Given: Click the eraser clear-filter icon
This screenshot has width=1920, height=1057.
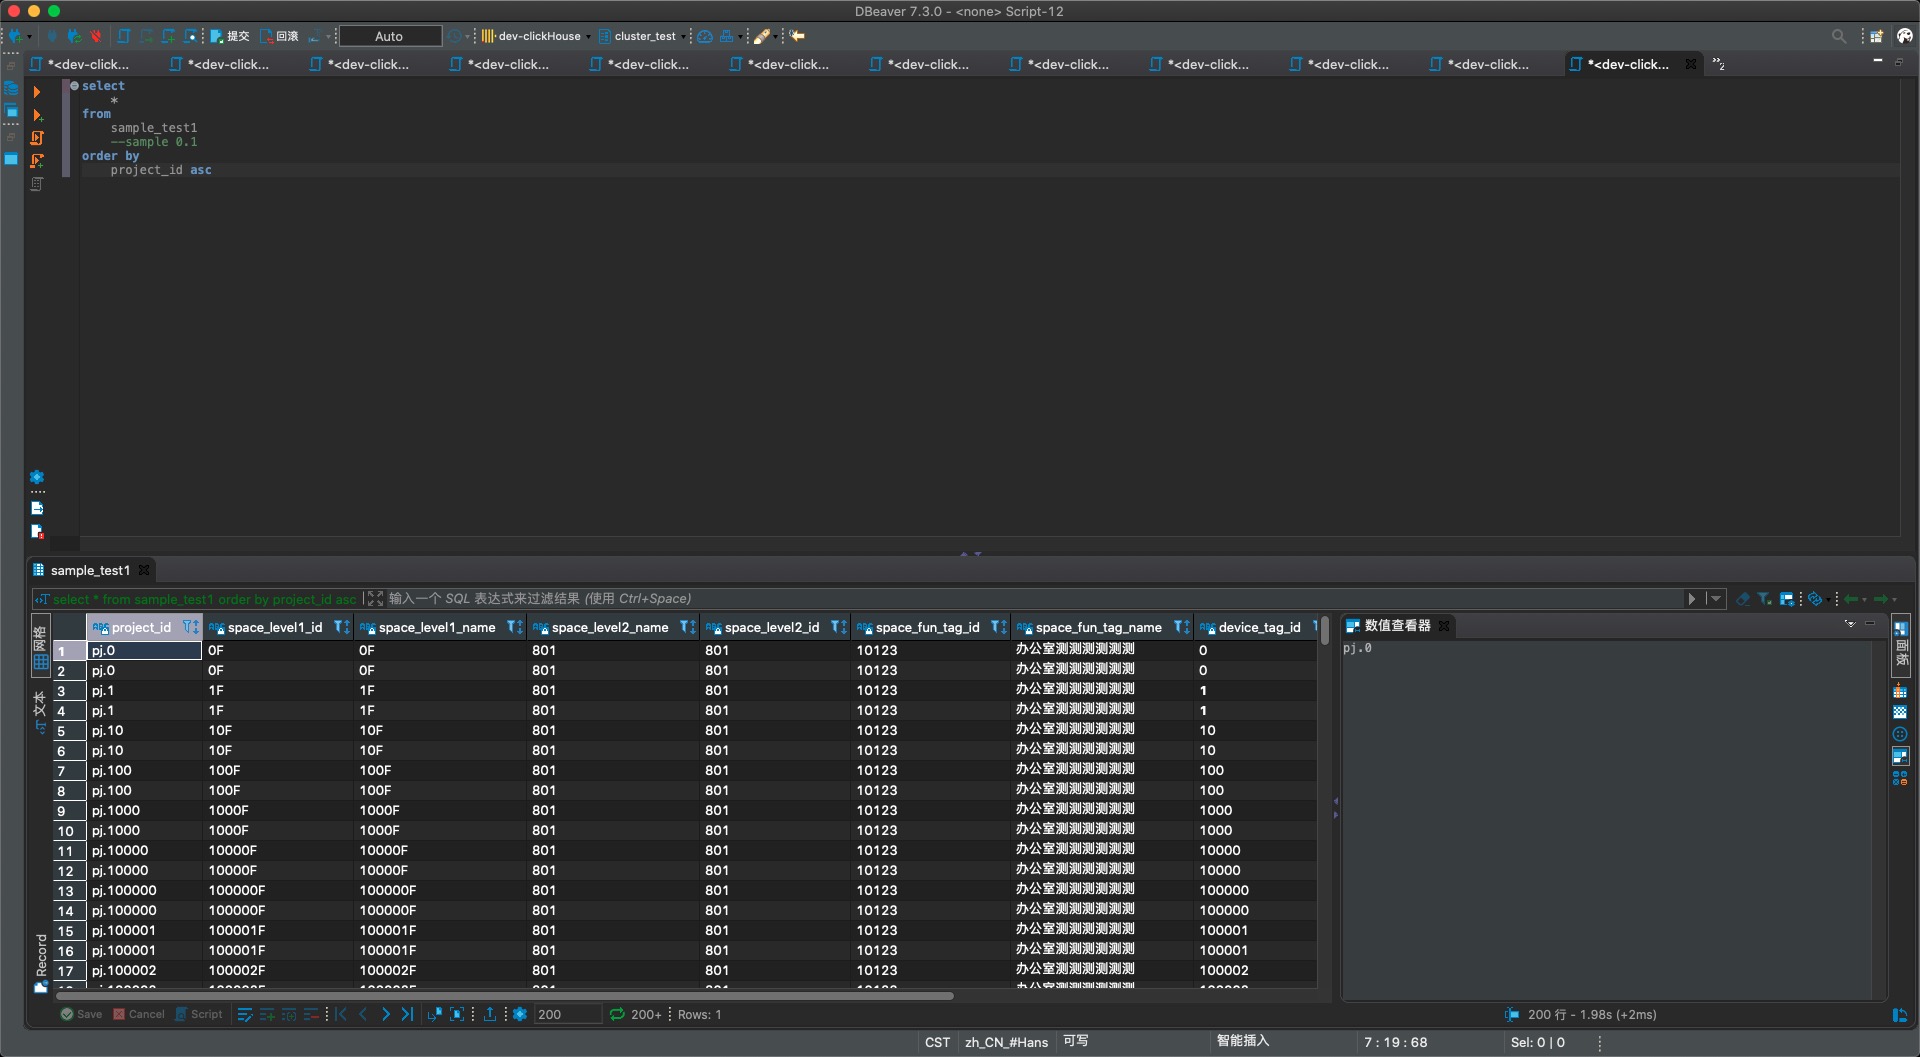Looking at the screenshot, I should click(1743, 599).
